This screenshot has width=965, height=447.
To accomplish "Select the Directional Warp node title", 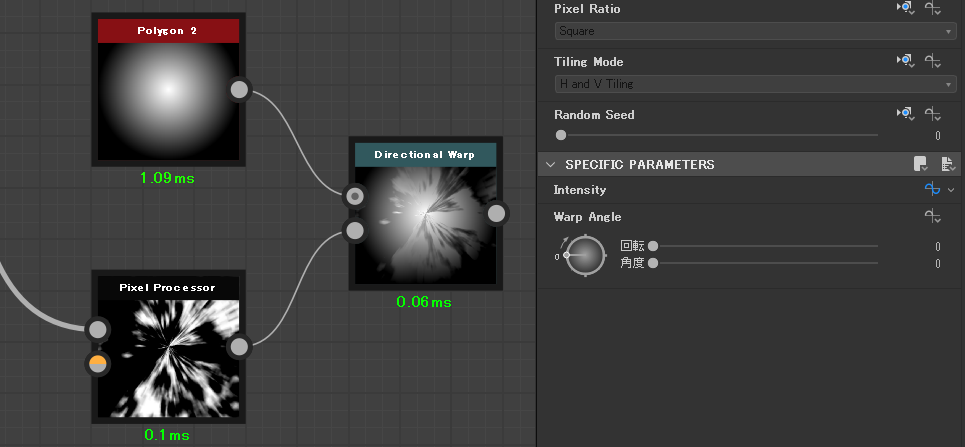I will (425, 155).
